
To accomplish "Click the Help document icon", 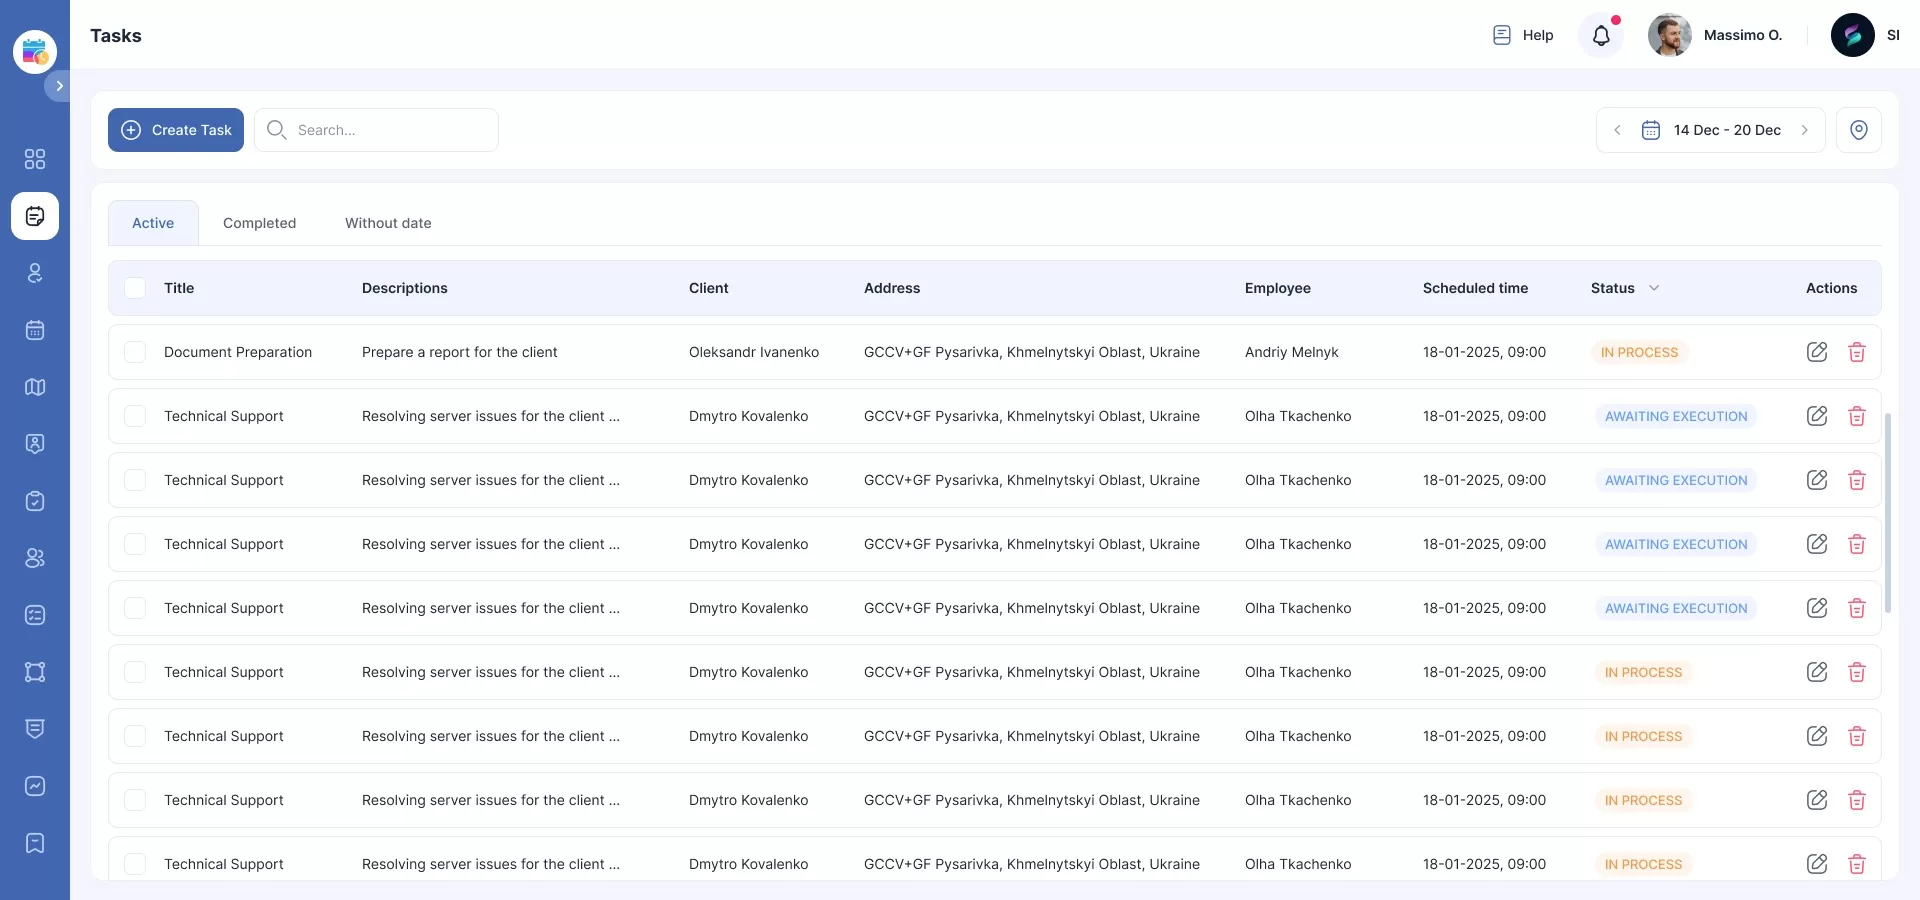I will pyautogui.click(x=1501, y=36).
